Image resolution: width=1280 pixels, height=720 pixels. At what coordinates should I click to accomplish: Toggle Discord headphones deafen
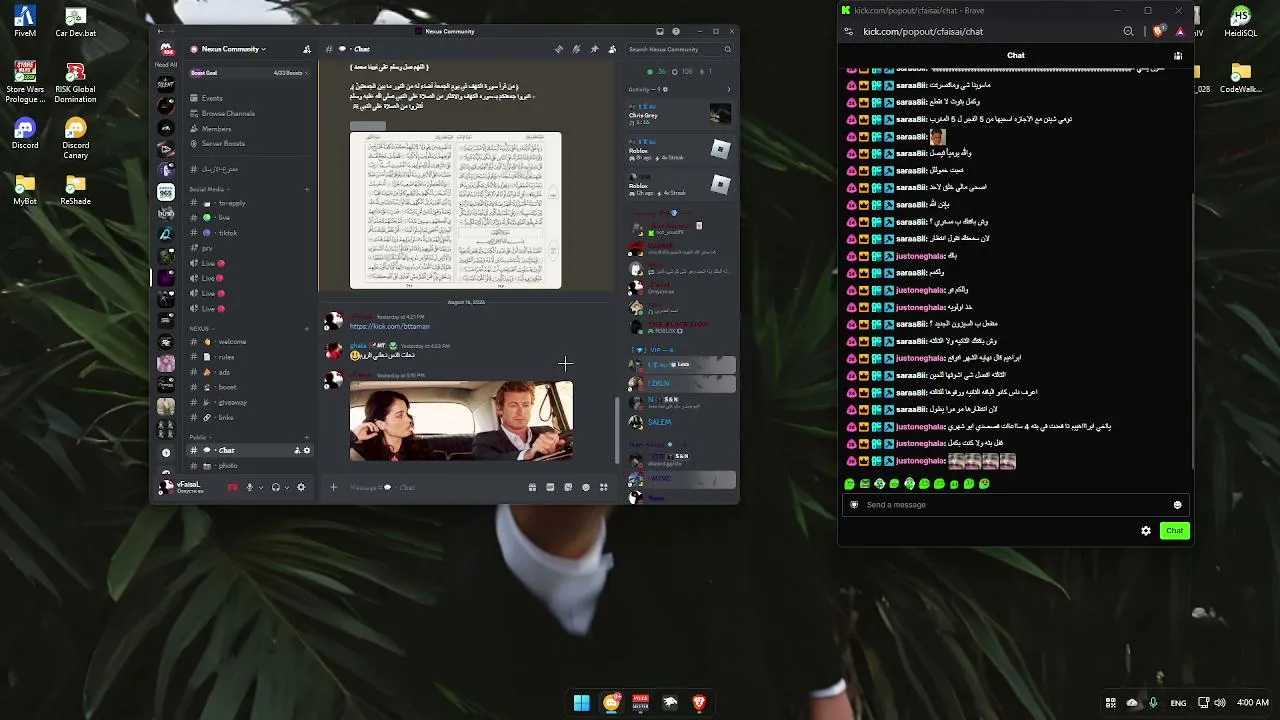pos(275,487)
